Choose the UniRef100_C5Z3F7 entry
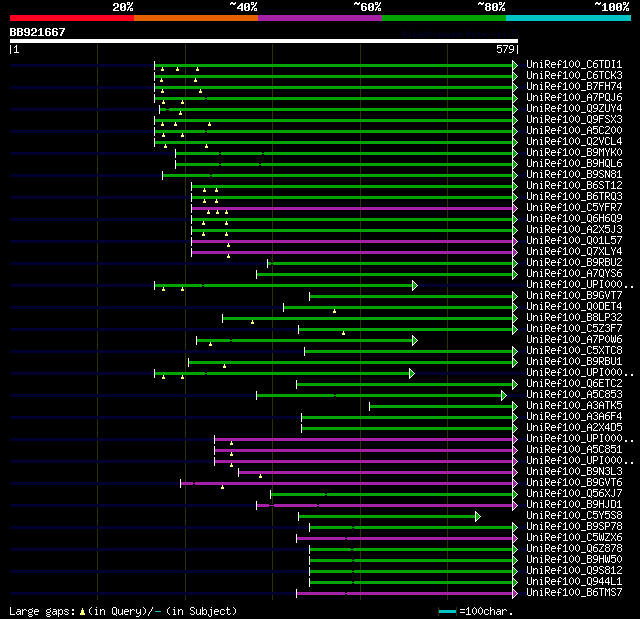The image size is (640, 619). point(574,329)
